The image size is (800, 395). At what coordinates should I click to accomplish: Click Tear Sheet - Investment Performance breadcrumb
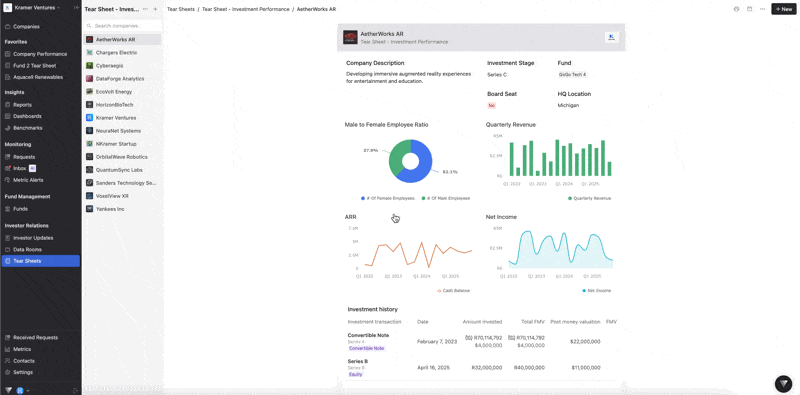(x=245, y=9)
